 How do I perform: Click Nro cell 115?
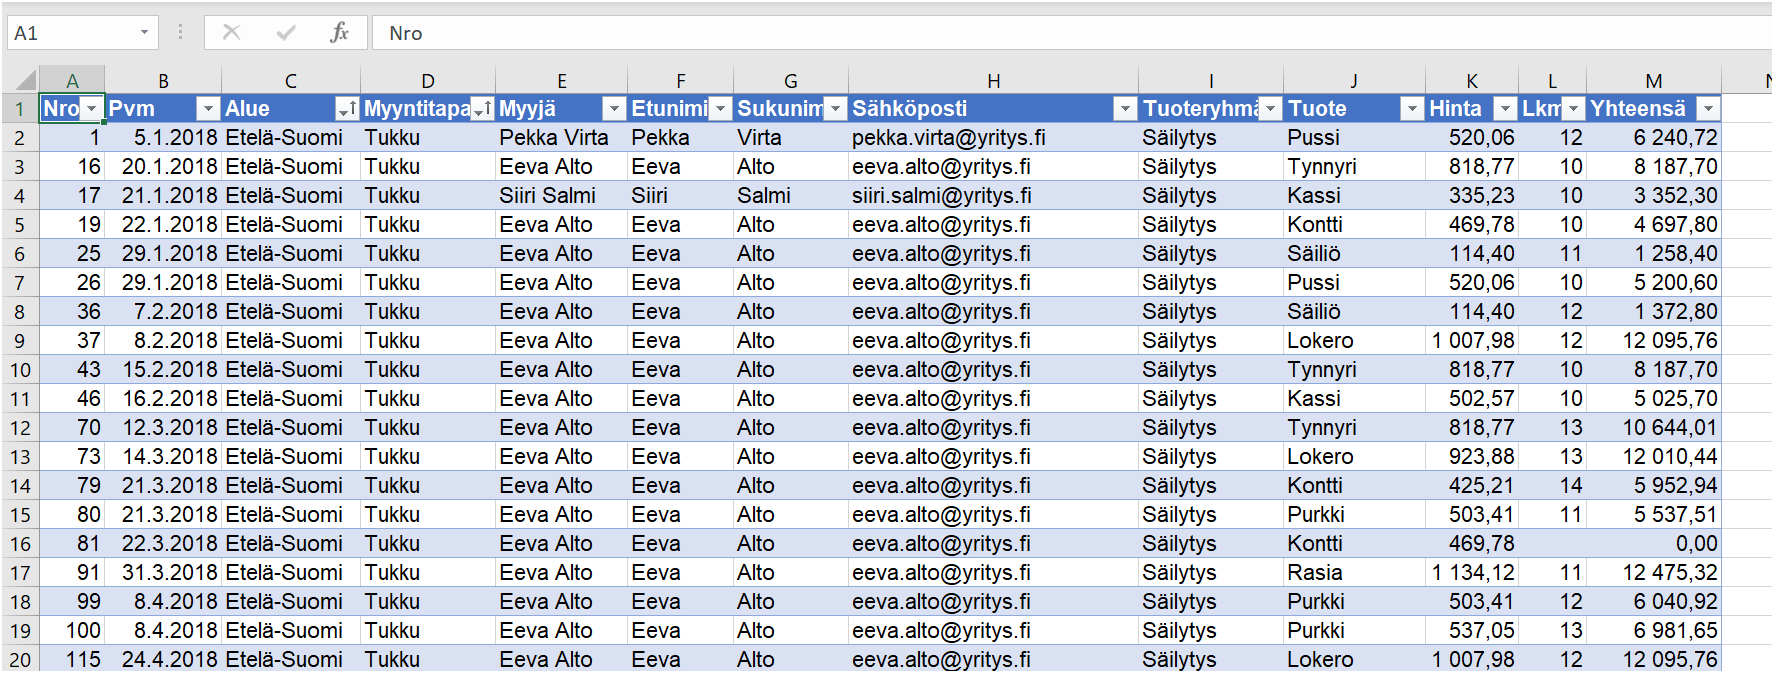click(x=72, y=660)
